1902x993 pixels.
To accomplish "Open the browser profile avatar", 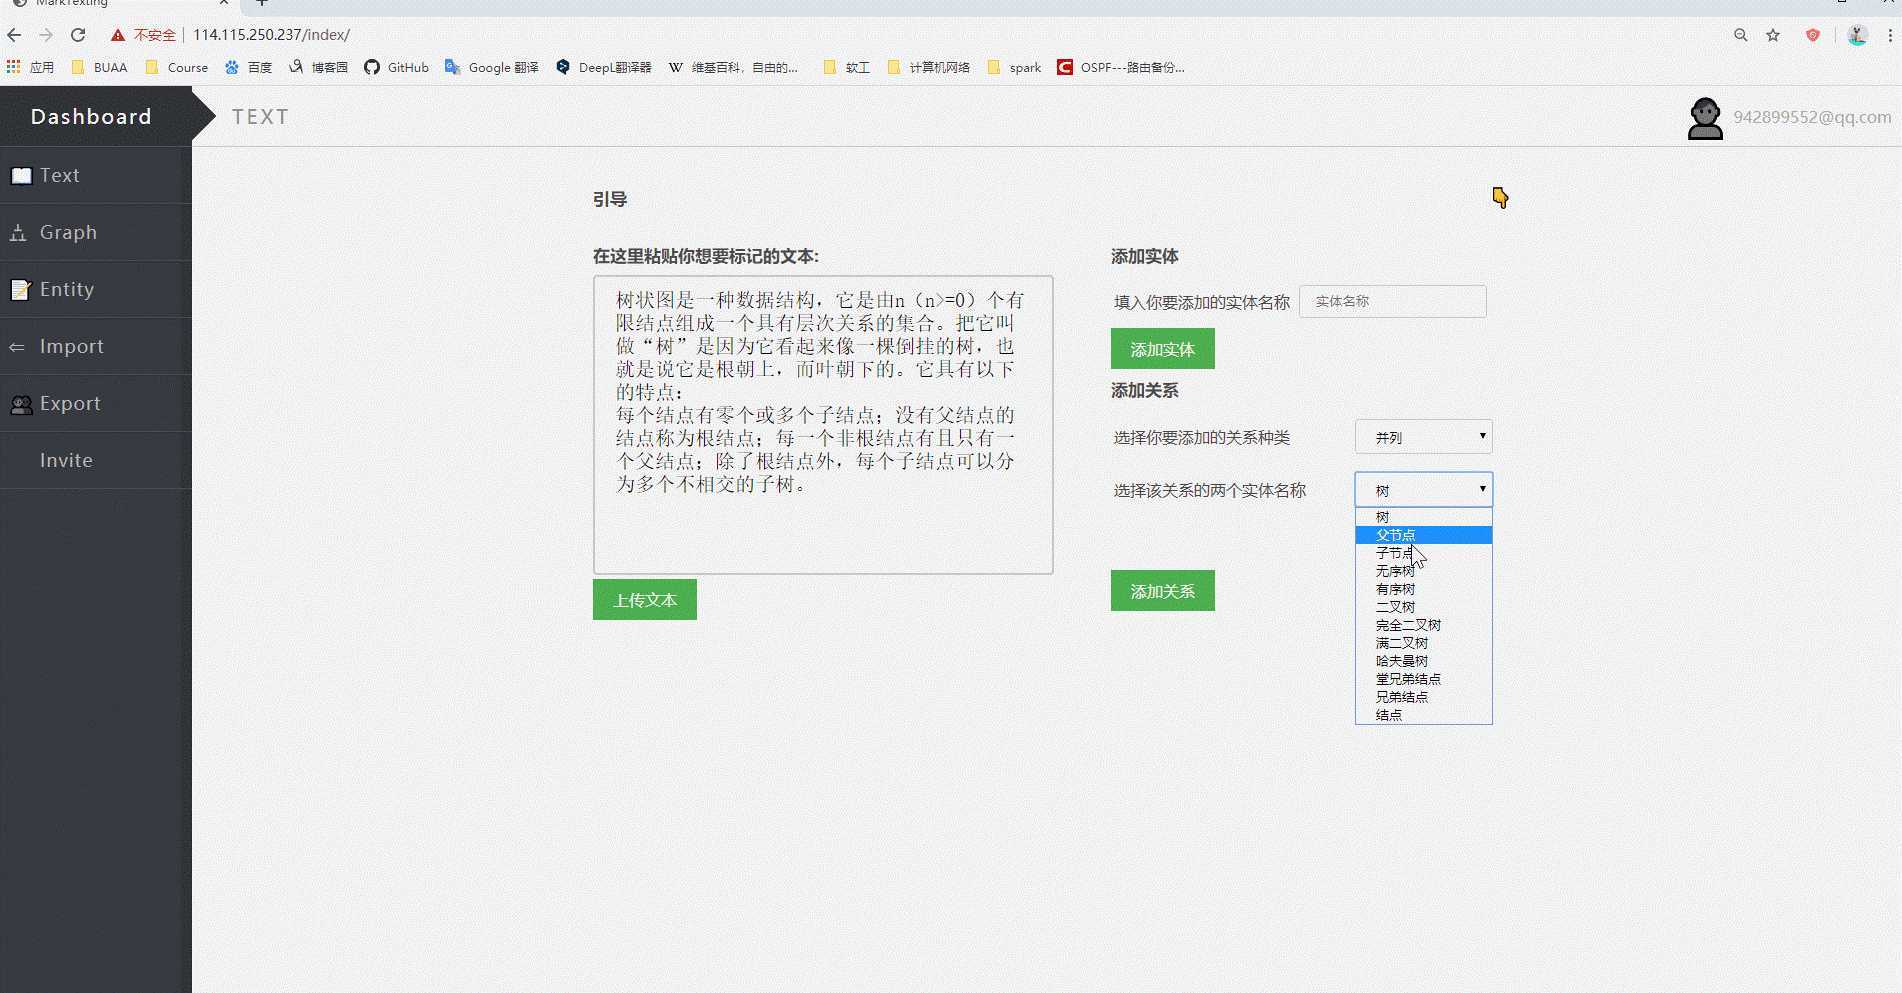I will coord(1857,35).
